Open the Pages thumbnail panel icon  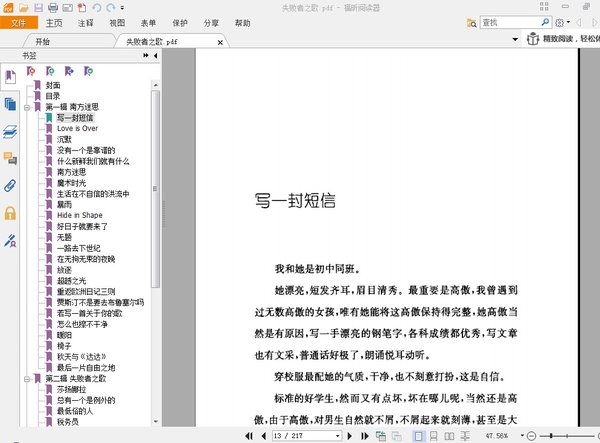coord(10,104)
